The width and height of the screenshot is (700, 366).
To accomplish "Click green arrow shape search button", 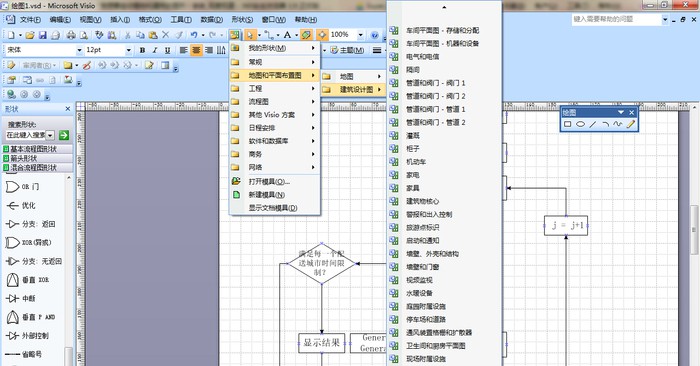I will click(x=64, y=135).
